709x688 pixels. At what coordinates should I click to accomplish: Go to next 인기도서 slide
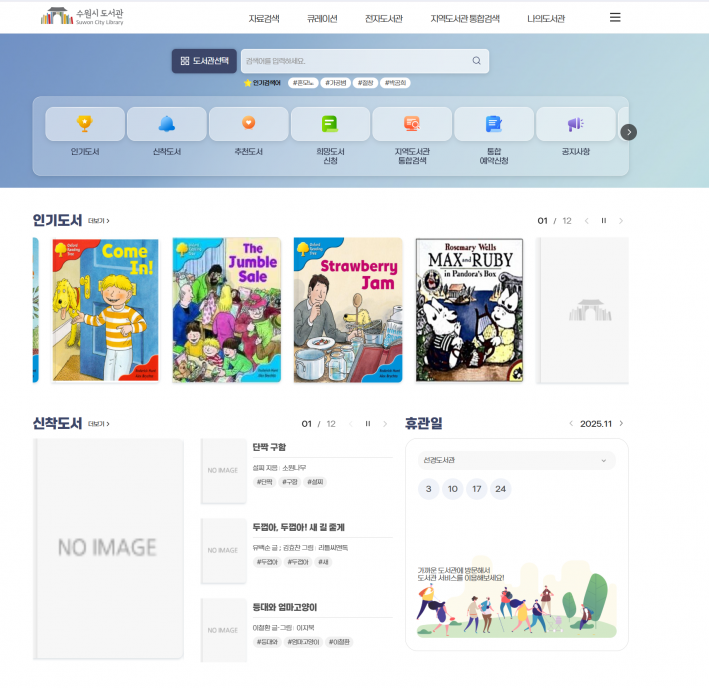click(x=621, y=221)
